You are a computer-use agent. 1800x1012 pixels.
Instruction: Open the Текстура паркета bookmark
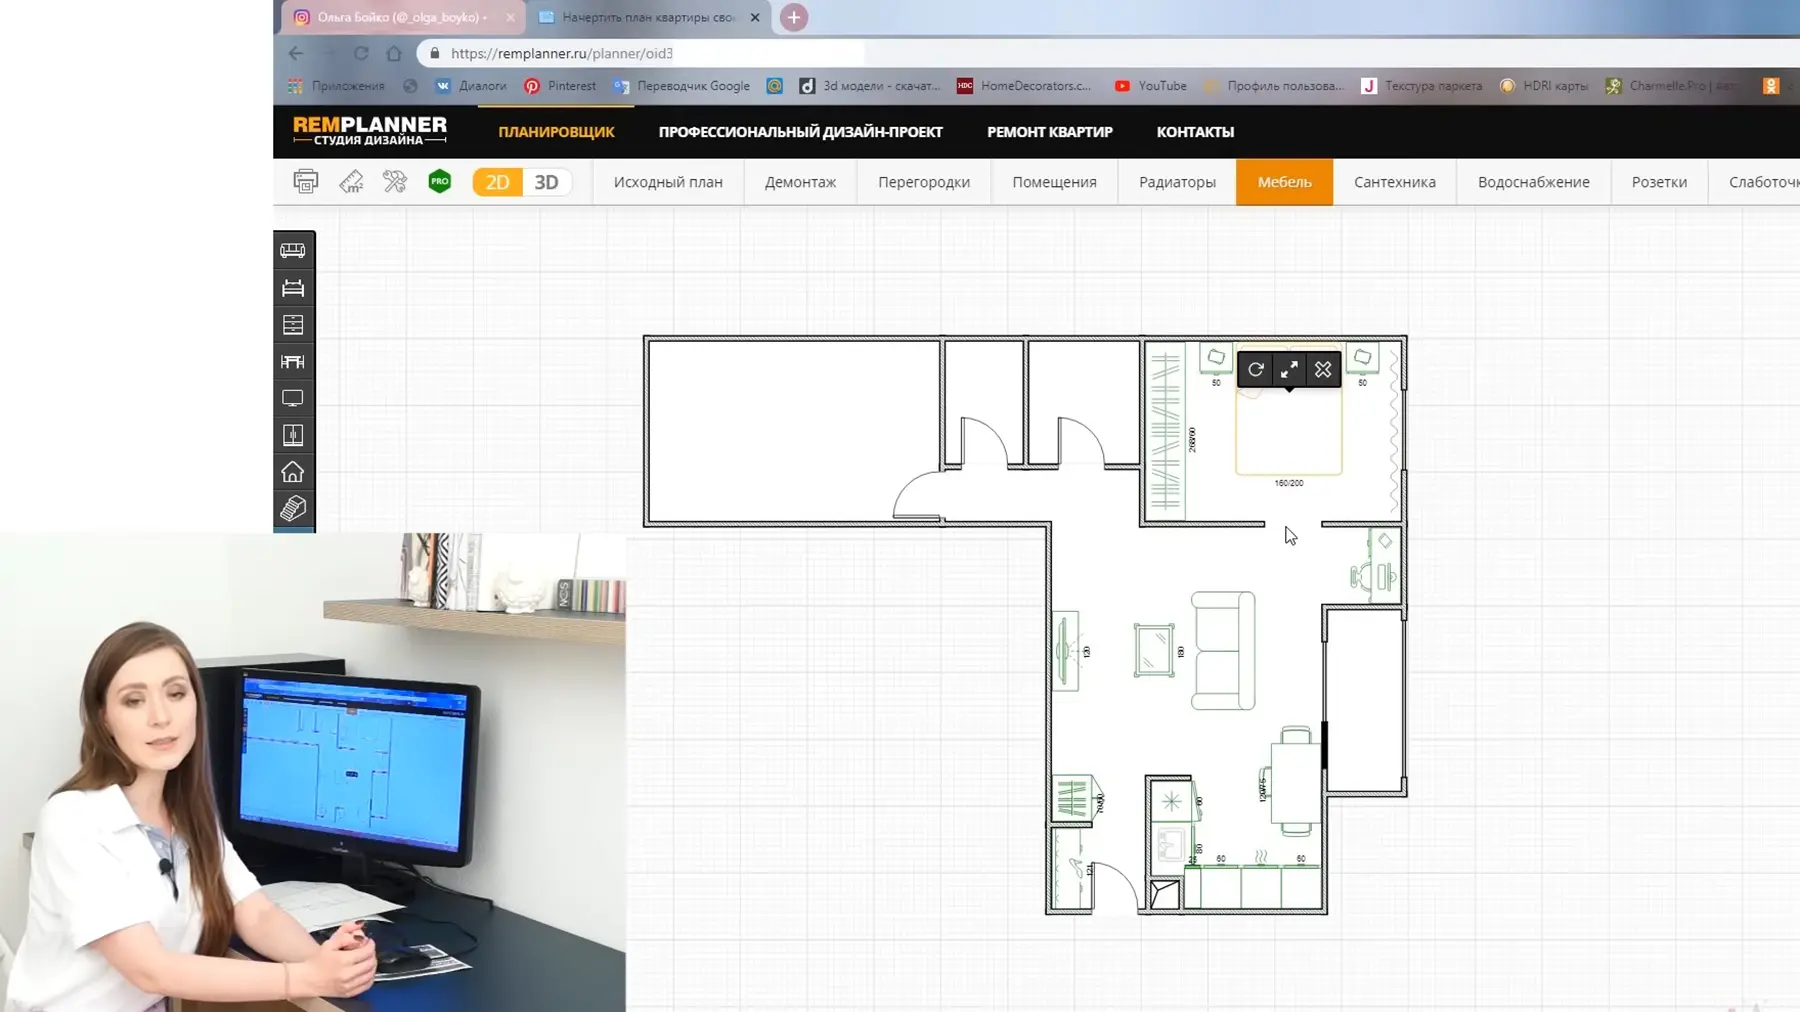pos(1422,86)
